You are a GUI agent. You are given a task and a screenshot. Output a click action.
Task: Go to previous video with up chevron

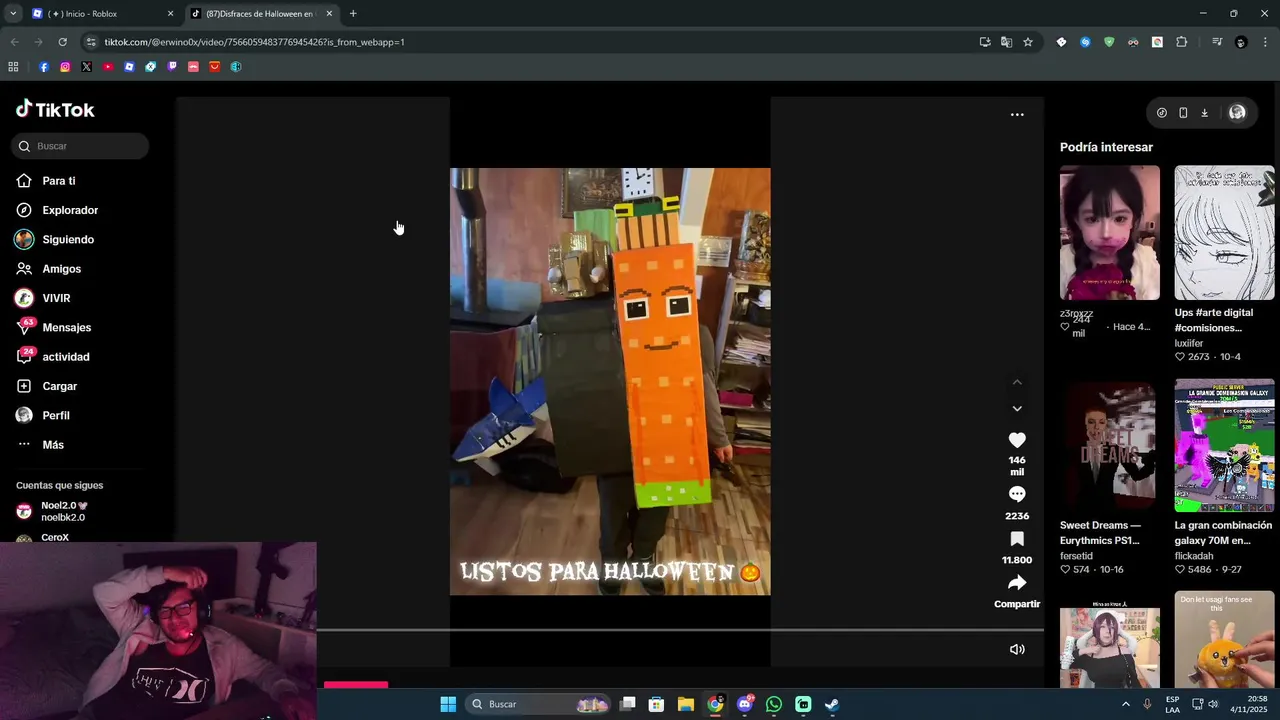point(1017,382)
